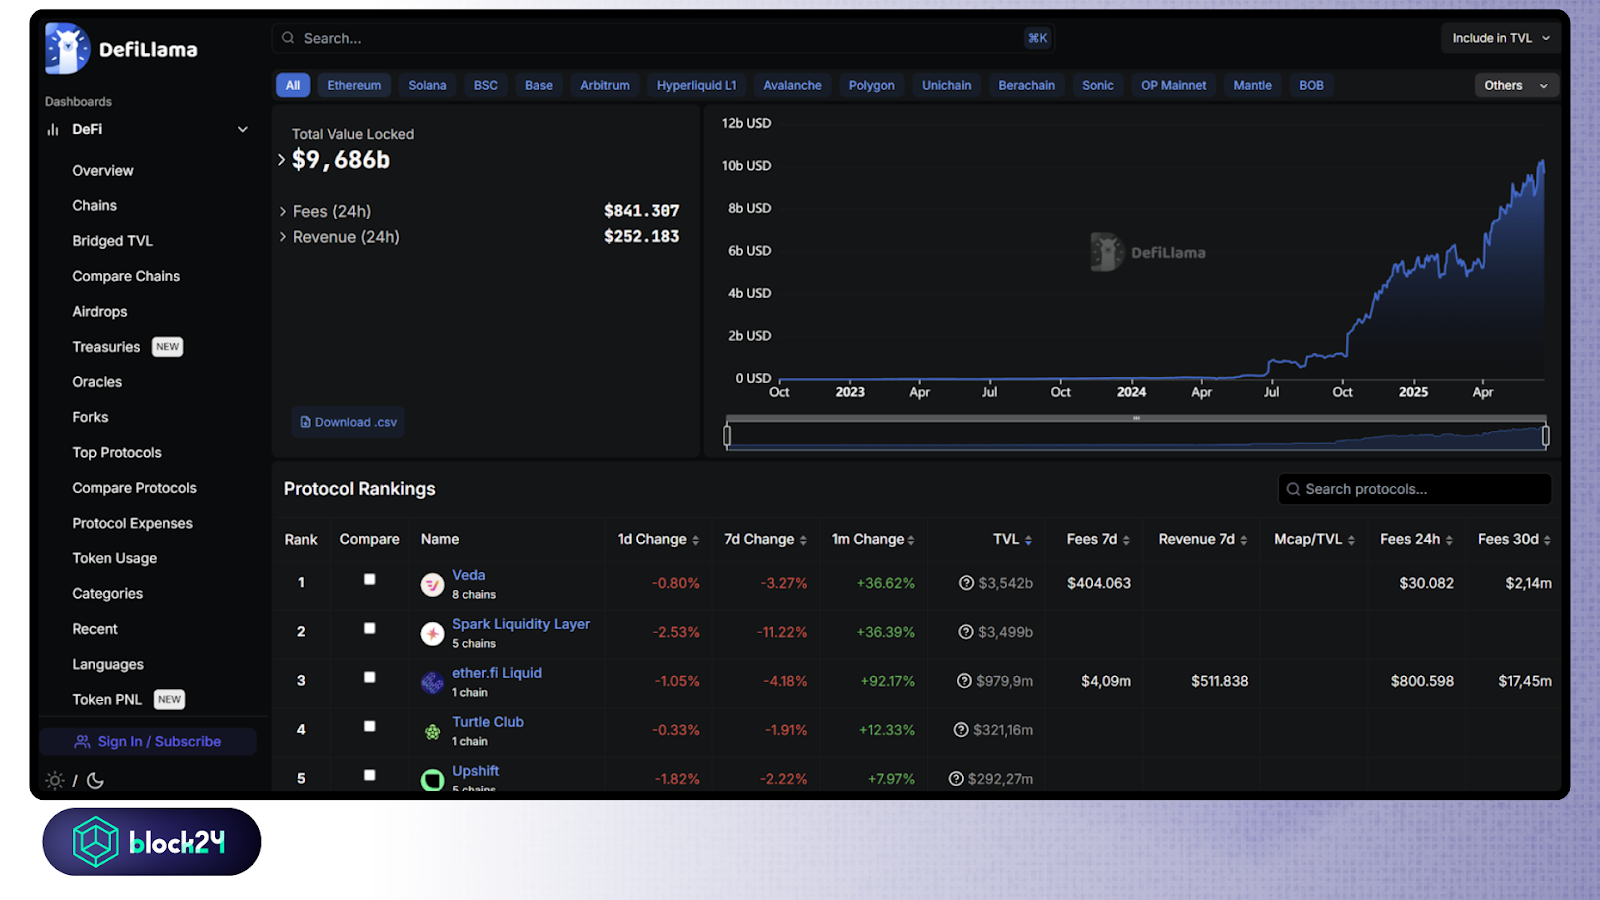
Task: Select the Arbitrum chain tab
Action: (605, 85)
